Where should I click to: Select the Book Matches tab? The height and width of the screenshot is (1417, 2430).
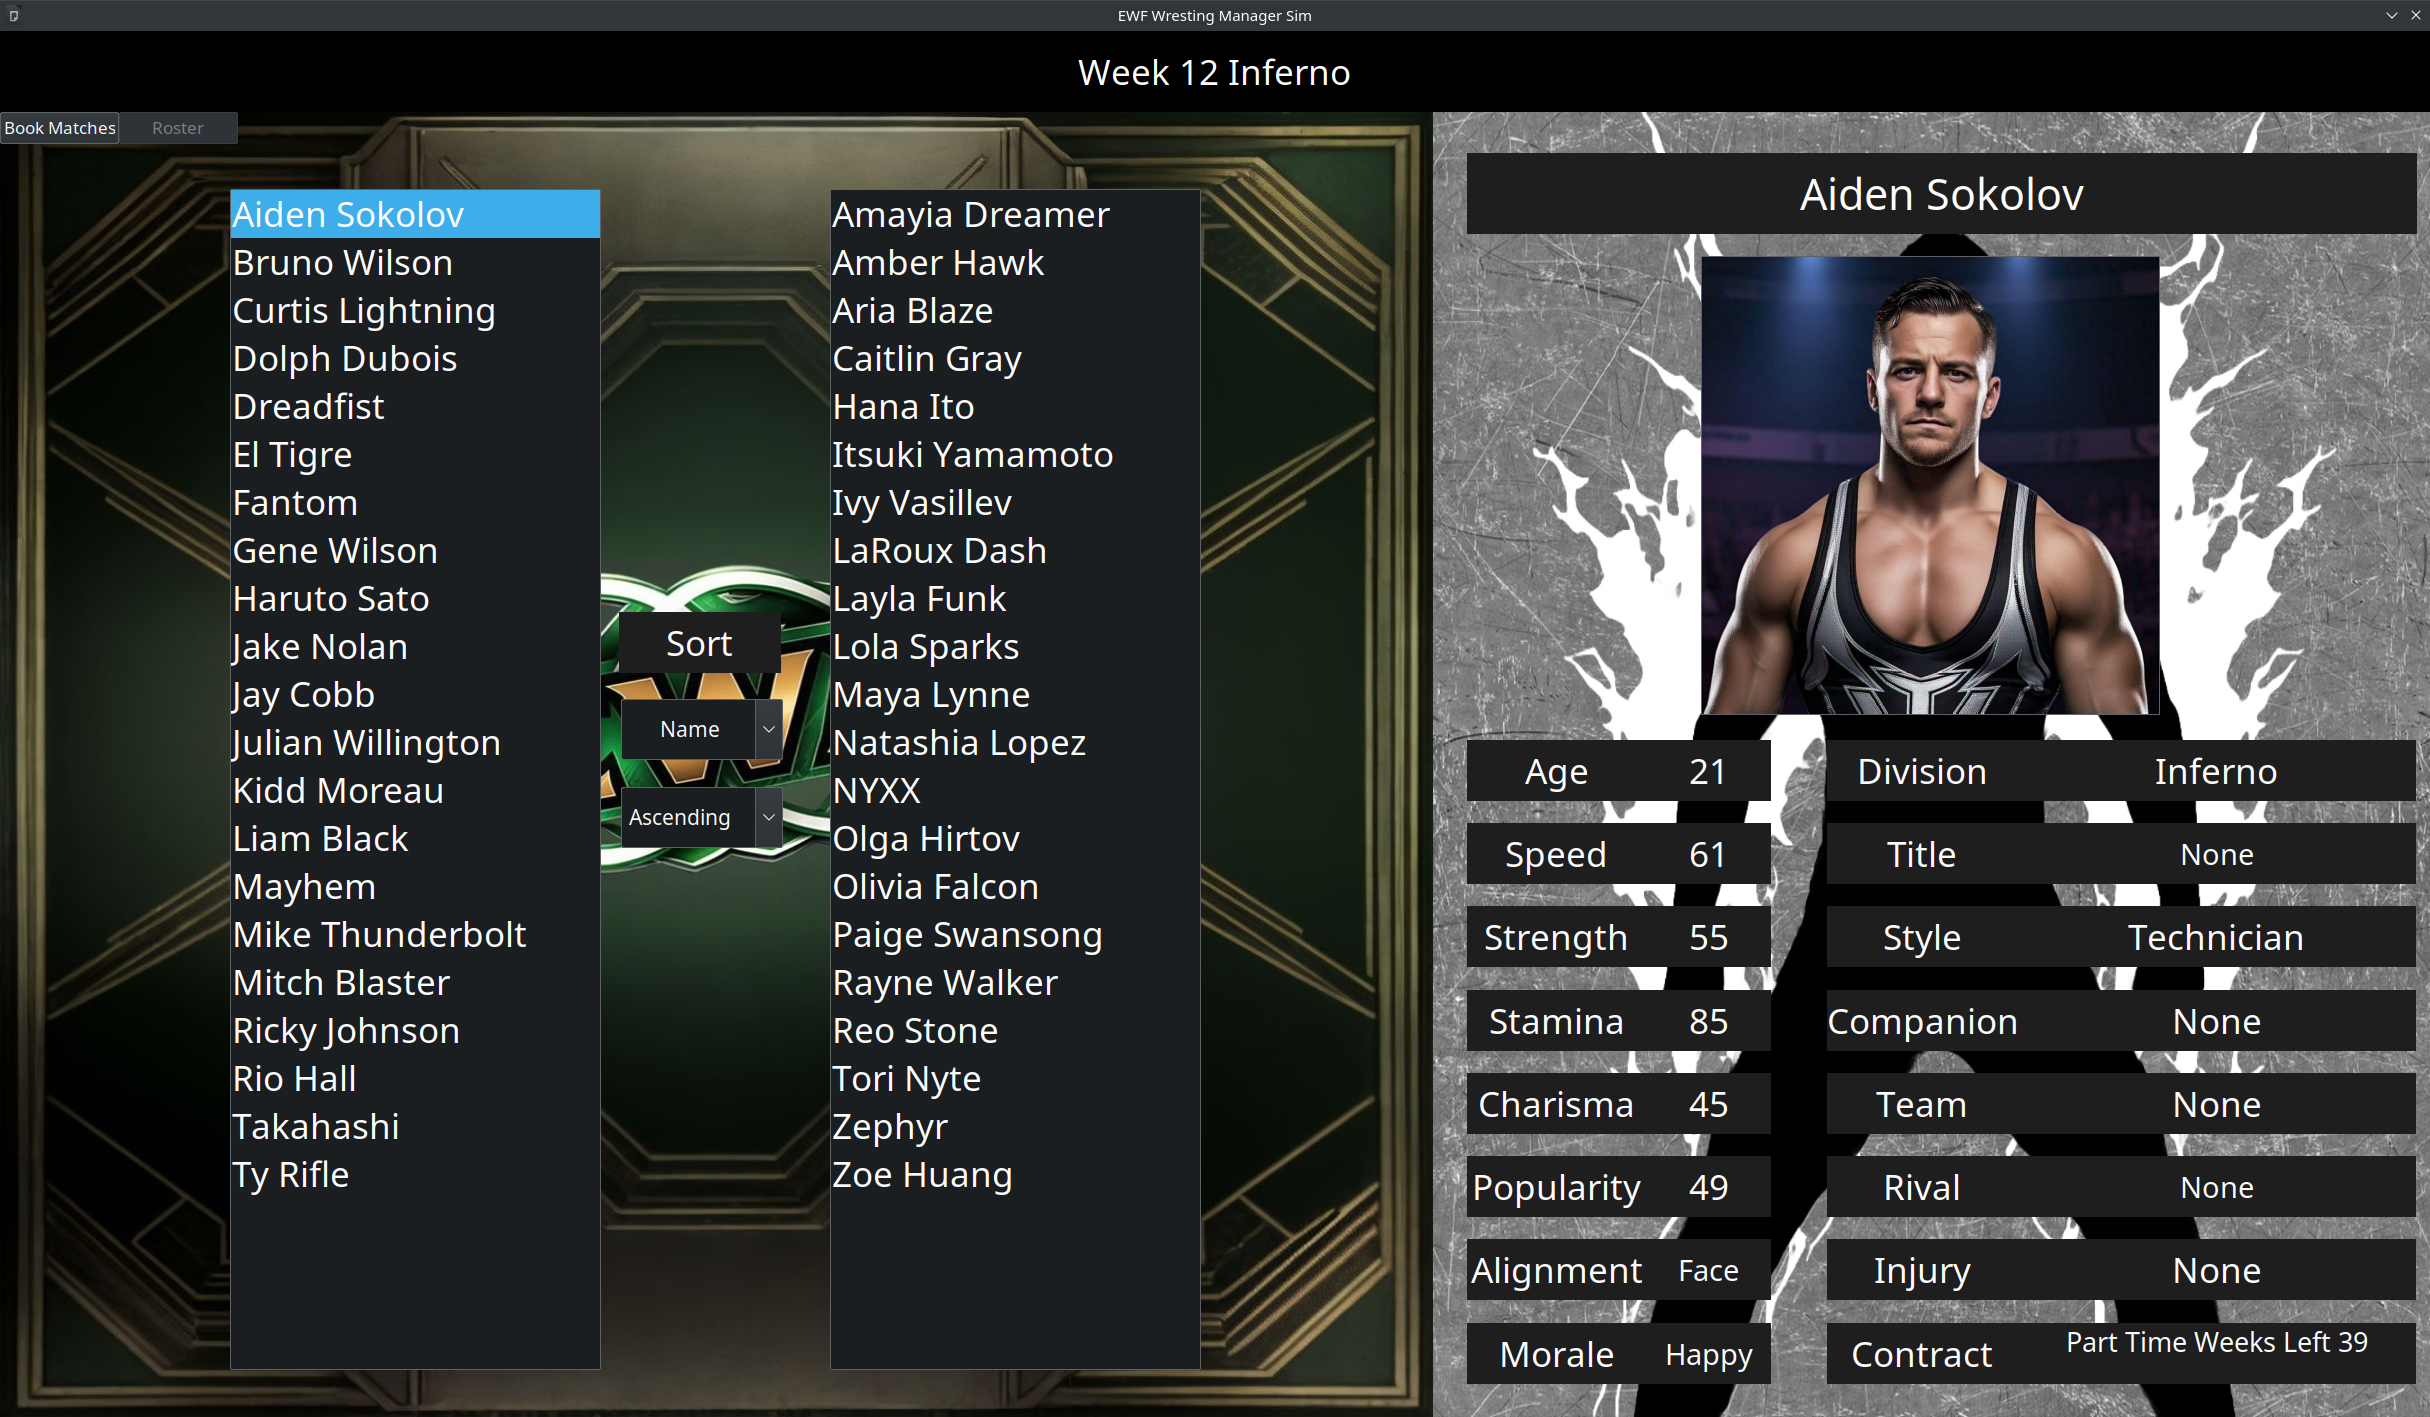60,128
